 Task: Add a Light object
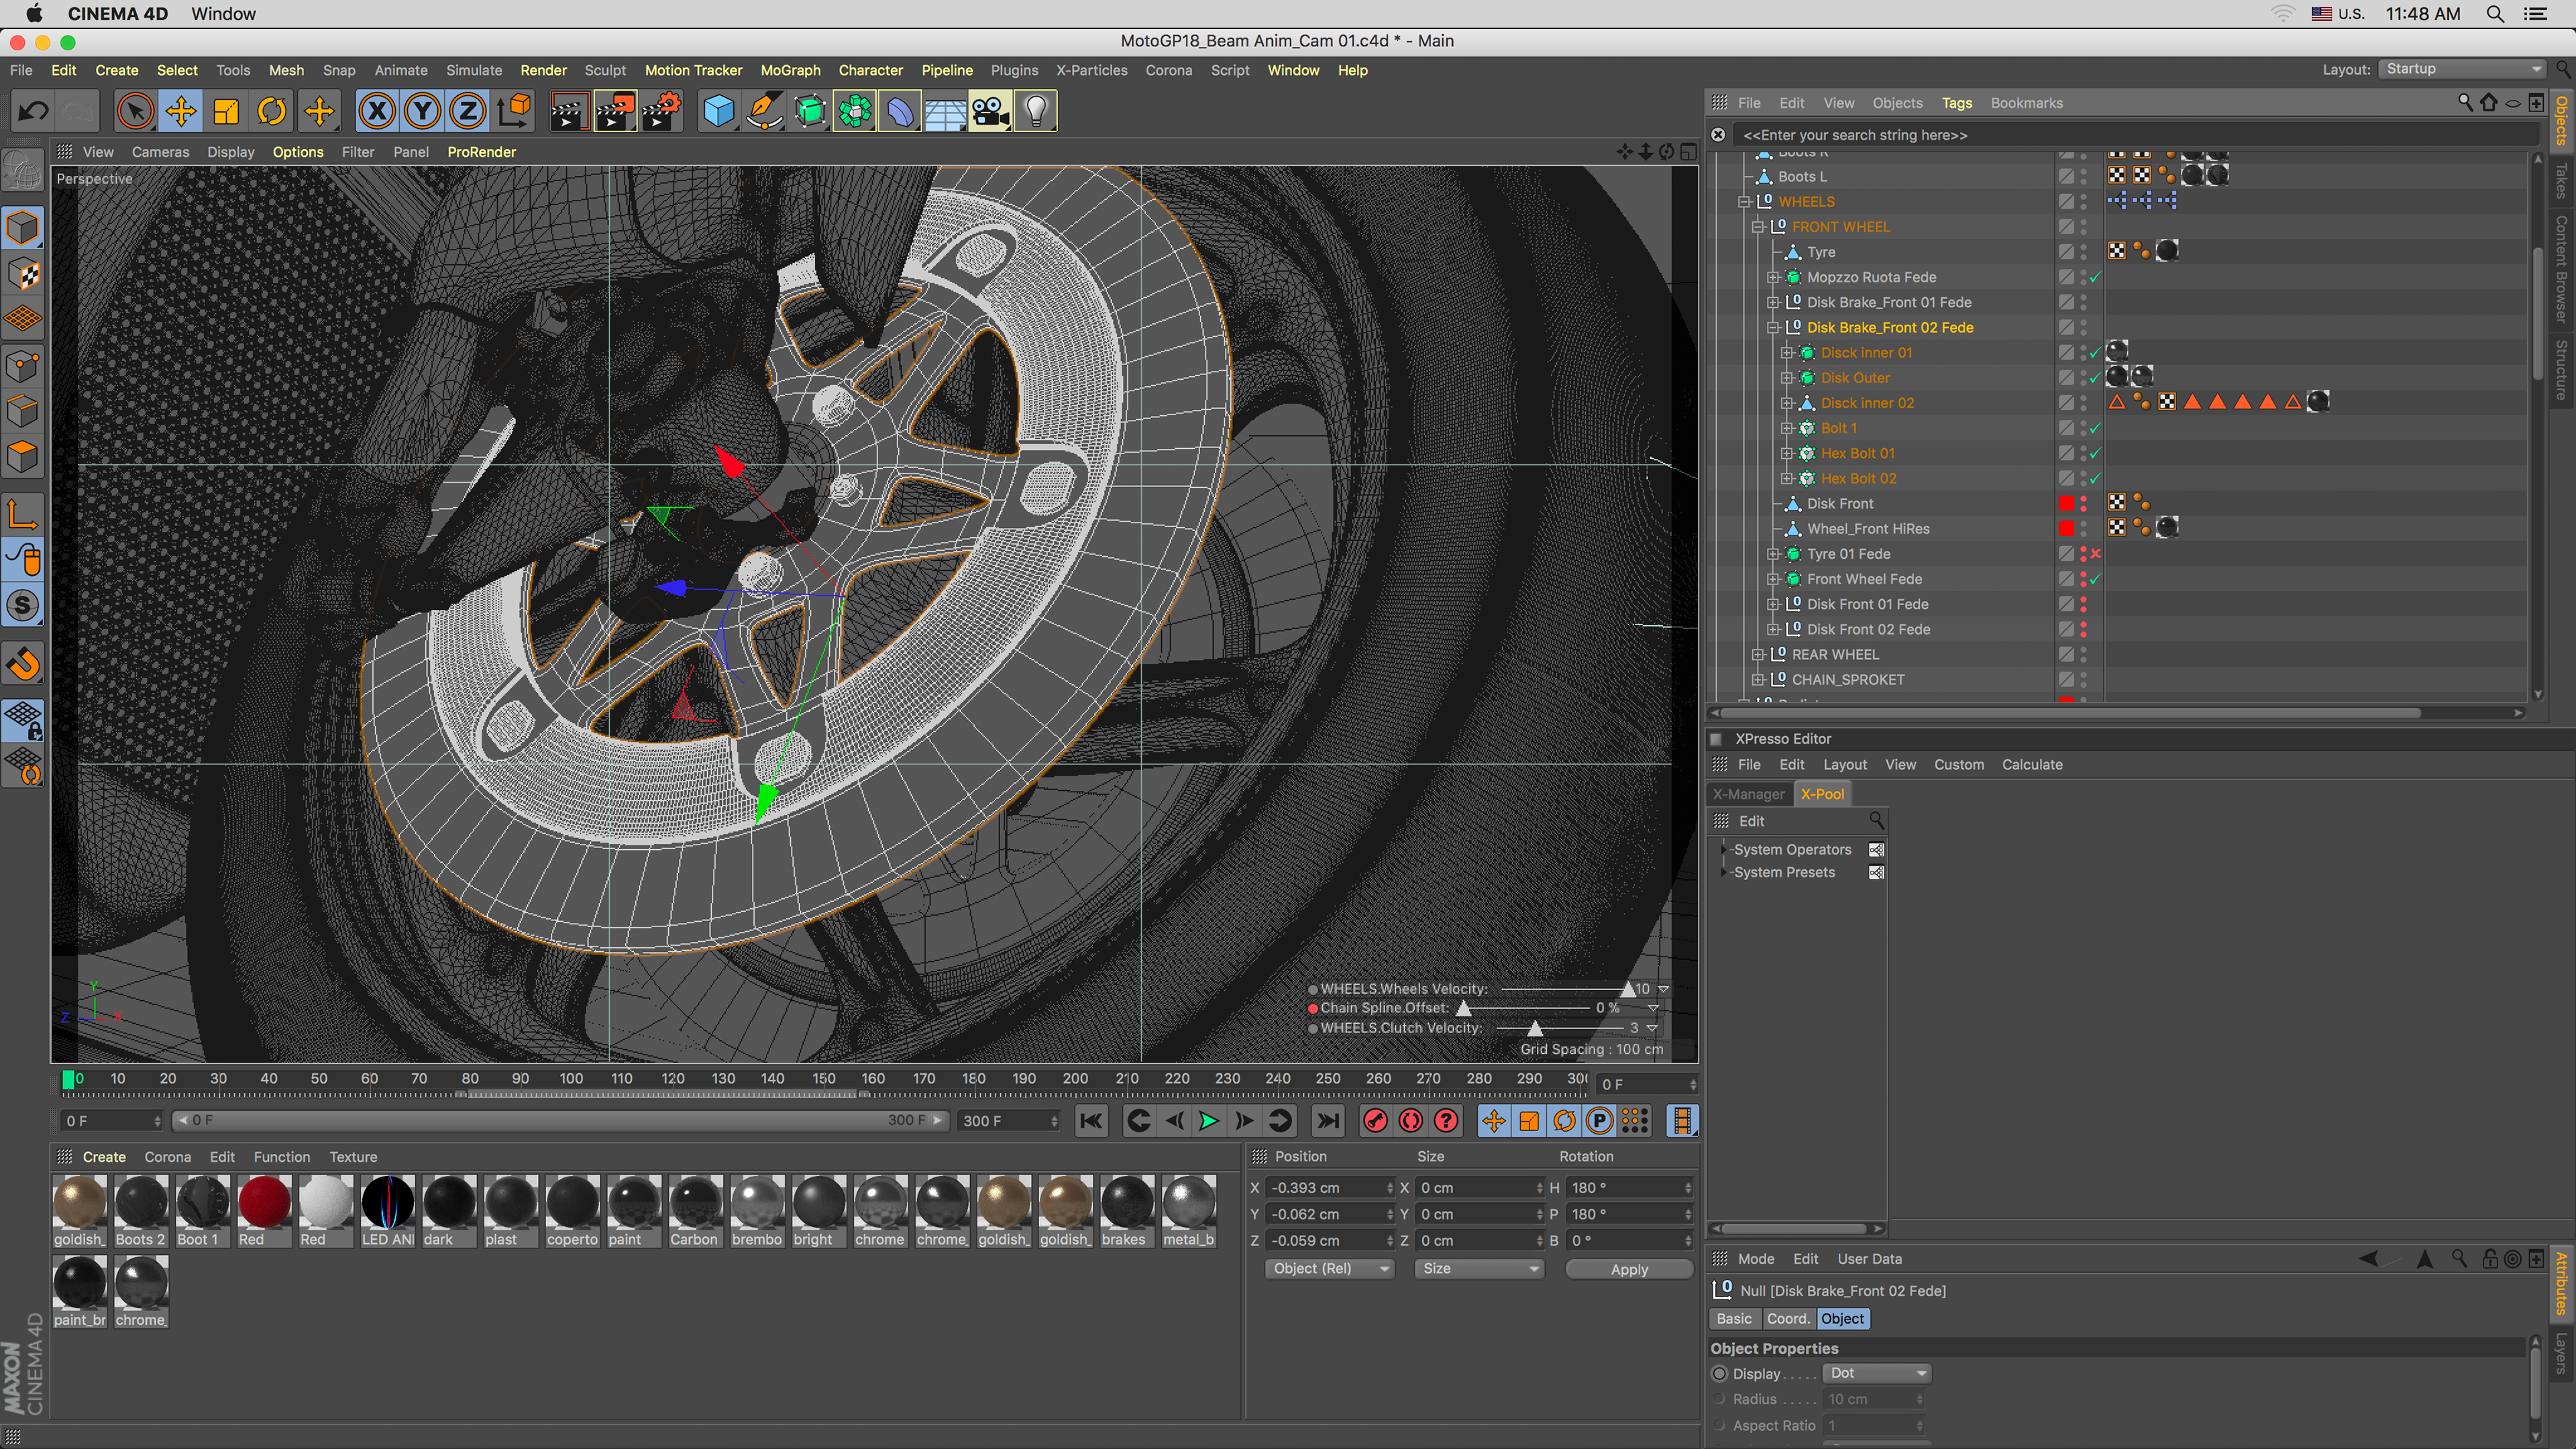tap(1036, 111)
